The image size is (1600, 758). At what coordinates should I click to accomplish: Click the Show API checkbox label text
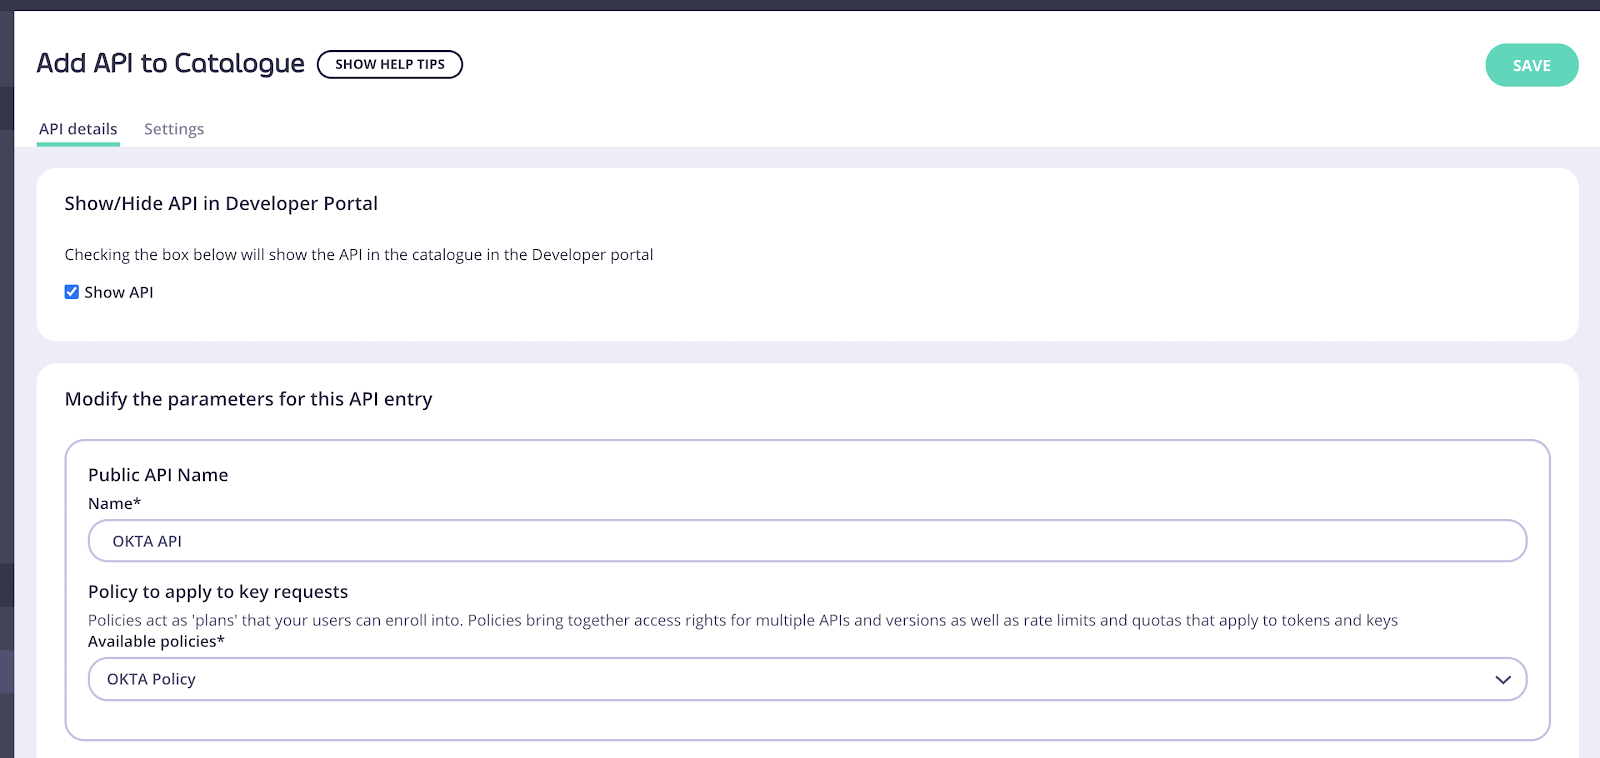pyautogui.click(x=119, y=292)
